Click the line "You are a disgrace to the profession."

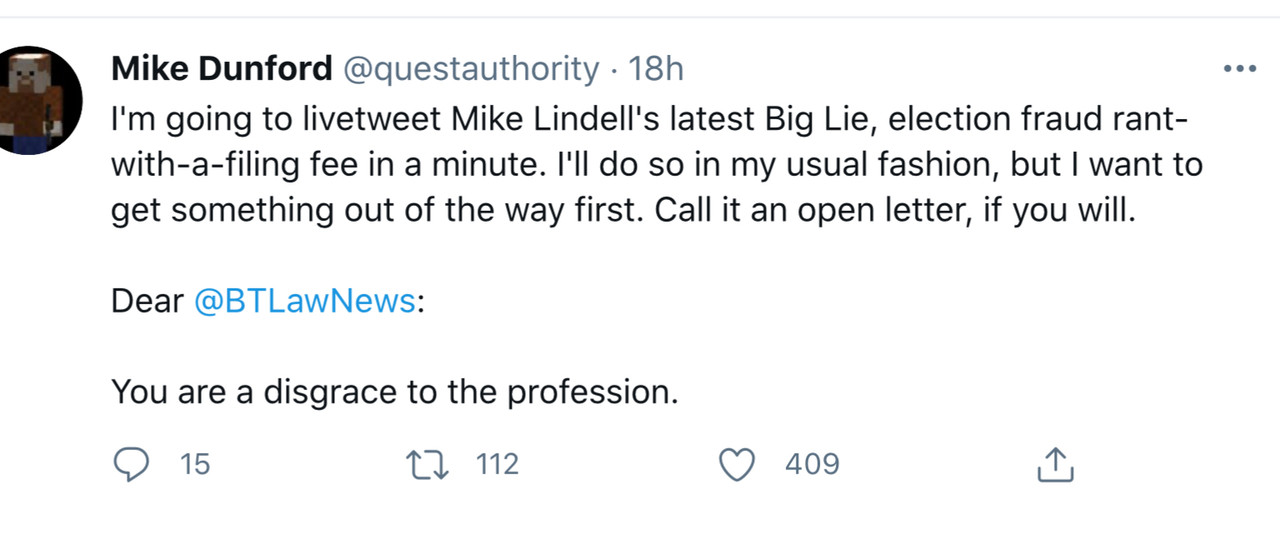pos(394,392)
